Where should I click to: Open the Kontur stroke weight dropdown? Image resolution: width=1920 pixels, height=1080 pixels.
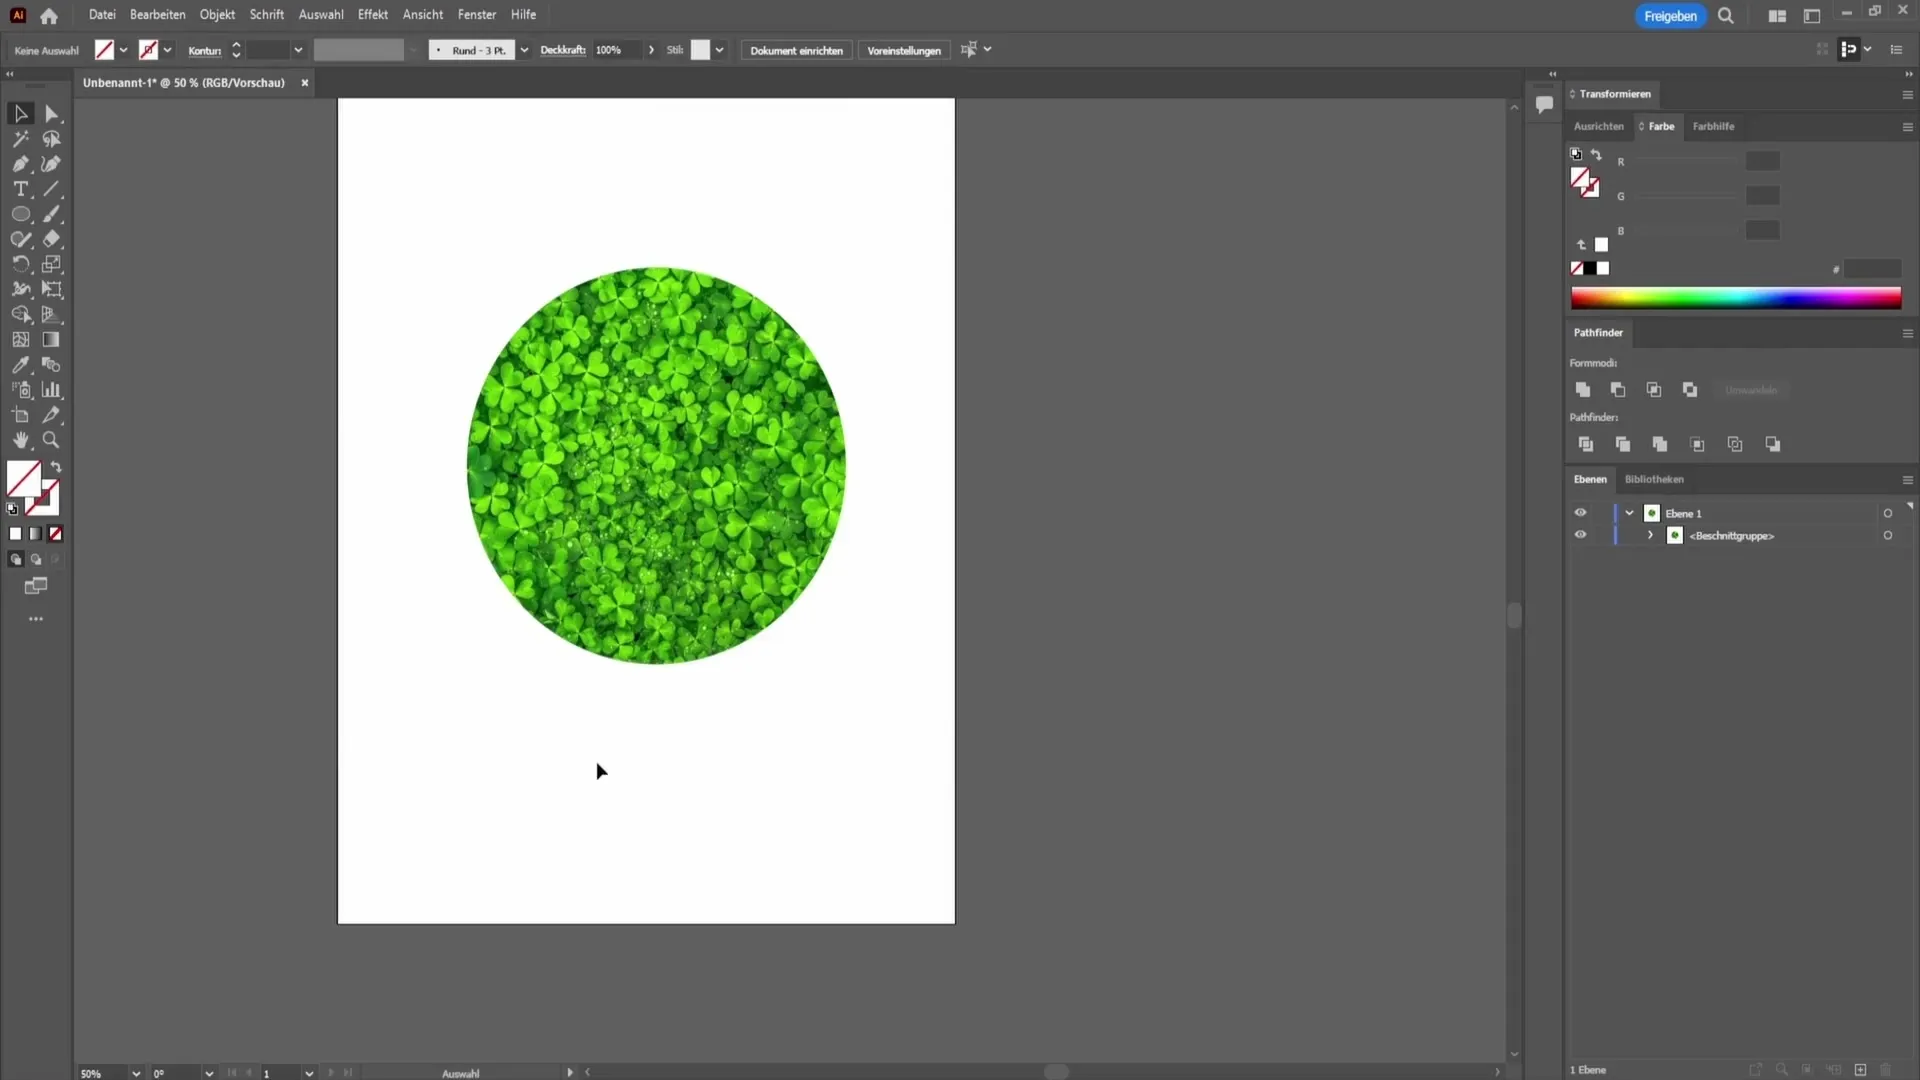click(298, 50)
